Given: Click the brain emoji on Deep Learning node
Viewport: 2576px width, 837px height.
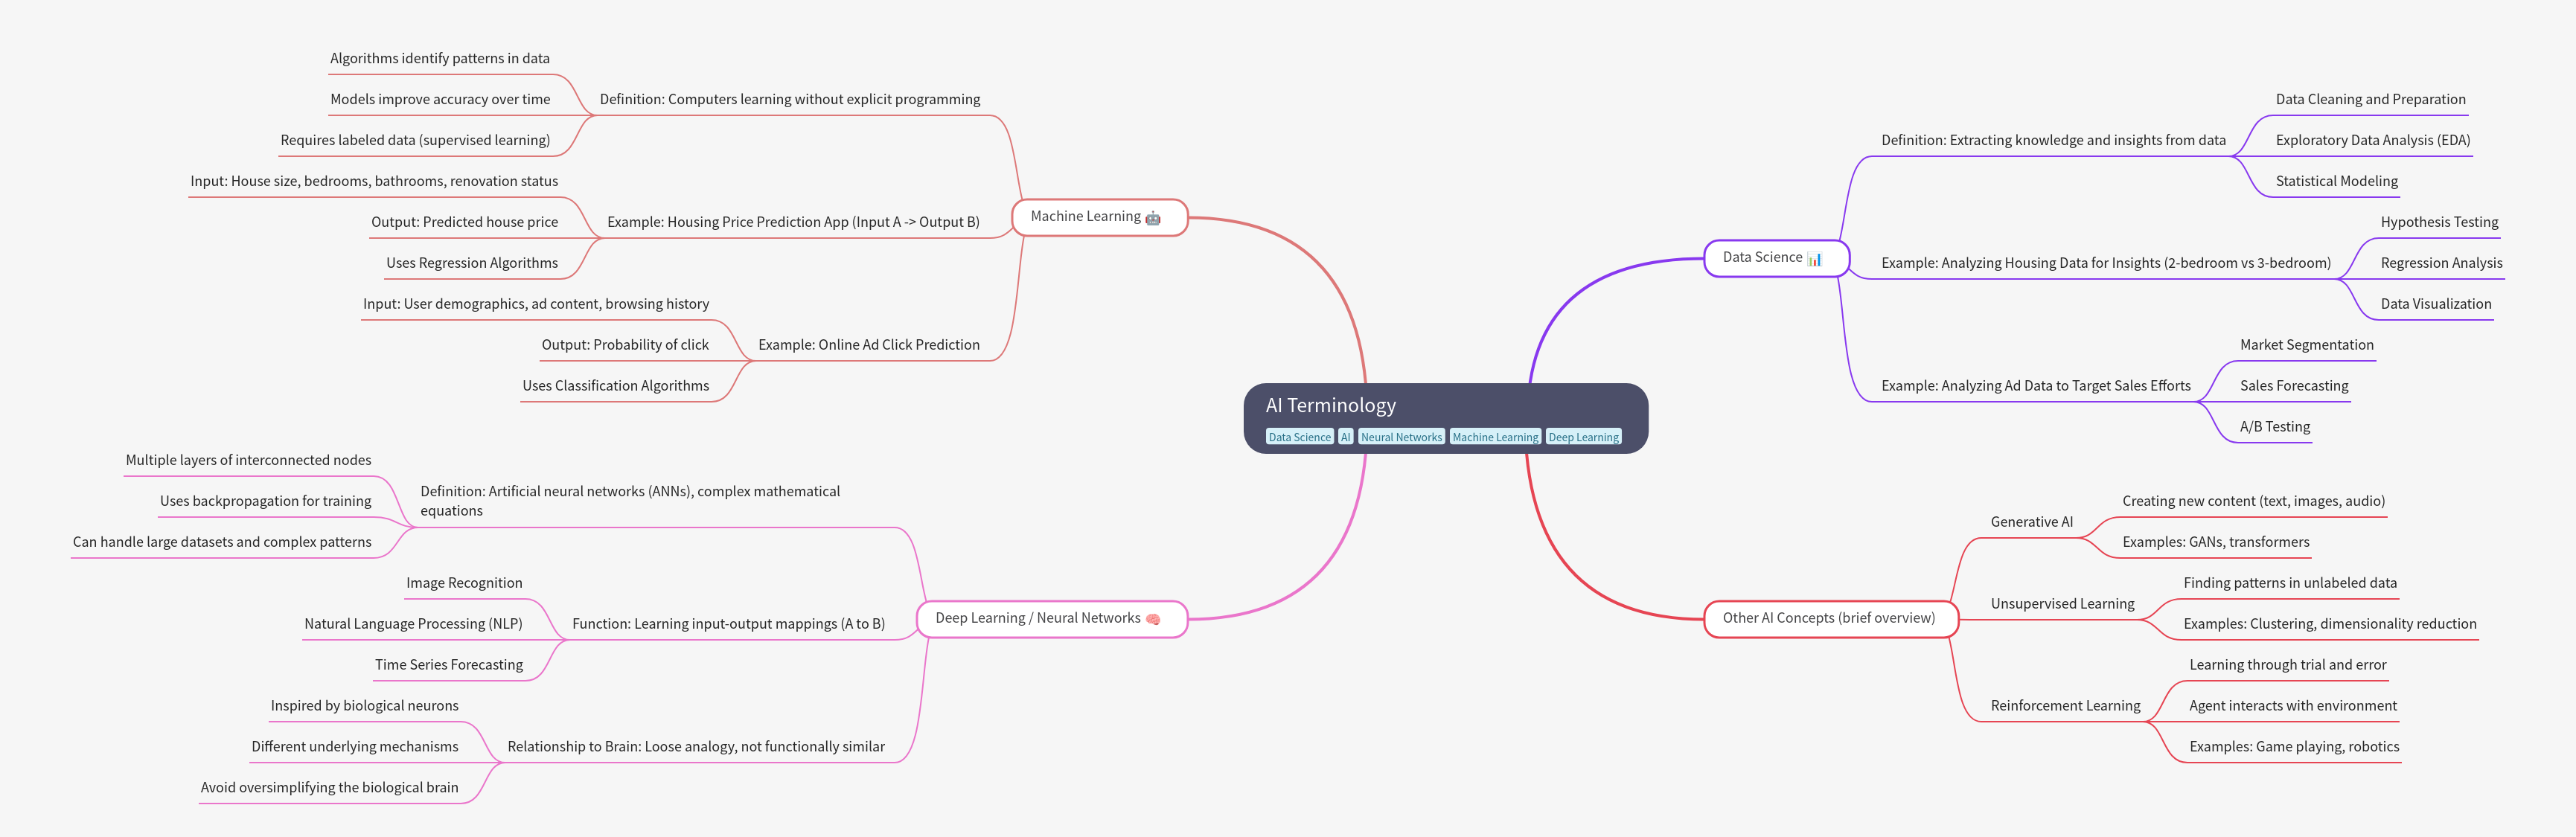Looking at the screenshot, I should [1153, 619].
